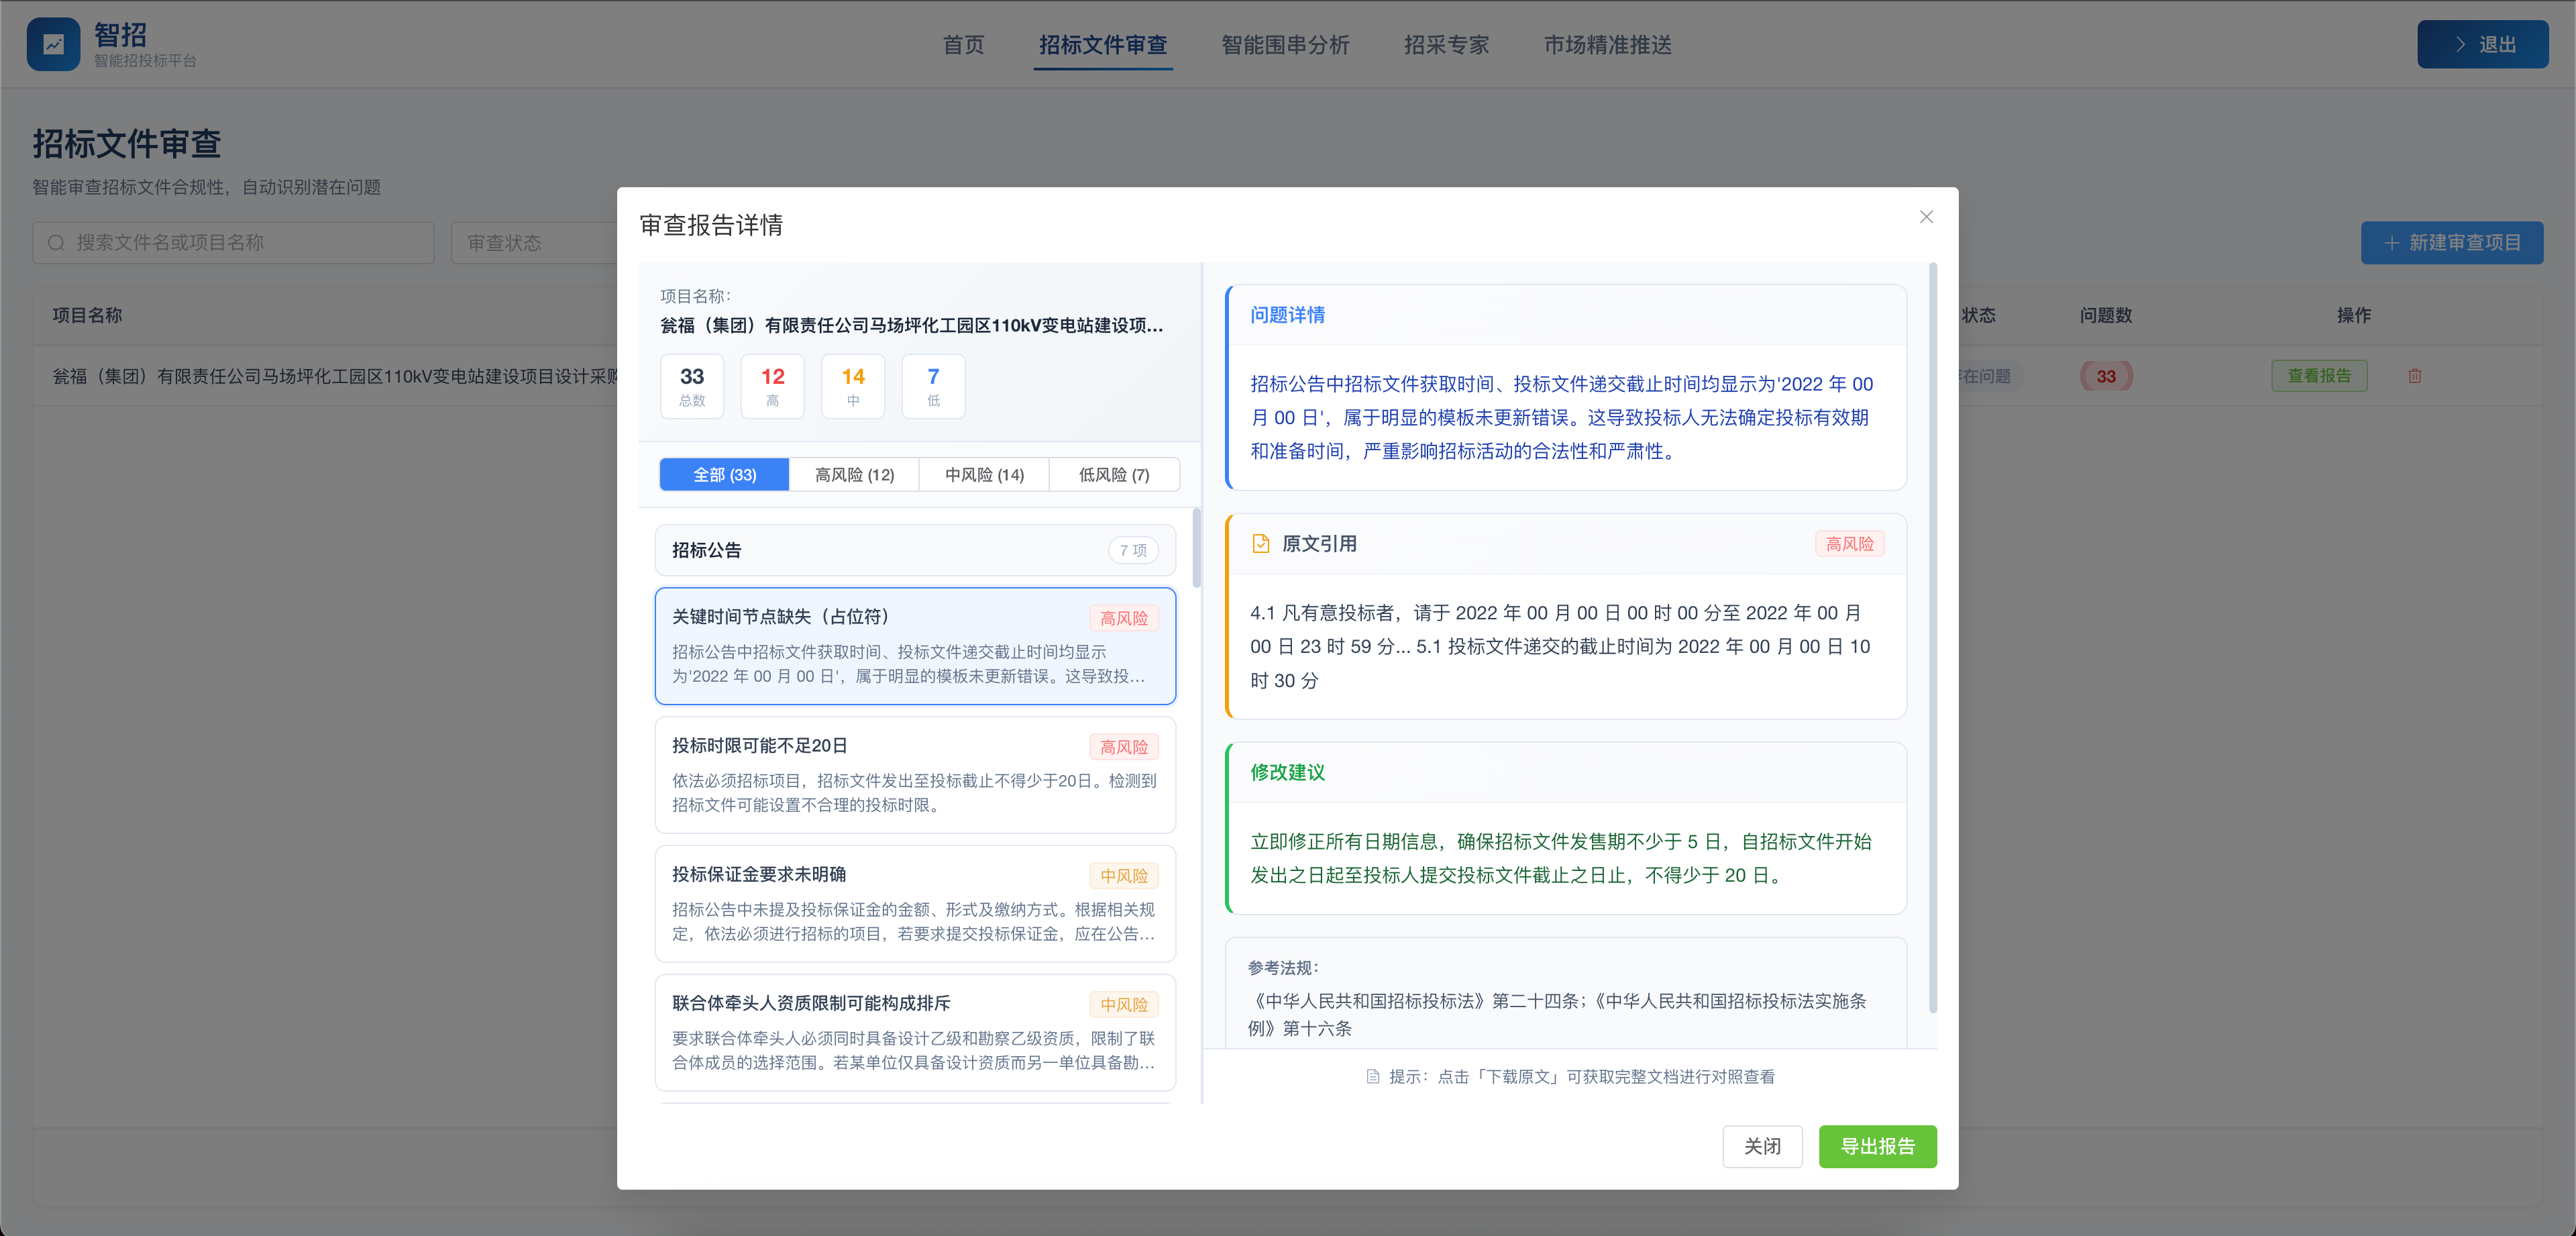Click the project name text in dialog

pos(911,325)
